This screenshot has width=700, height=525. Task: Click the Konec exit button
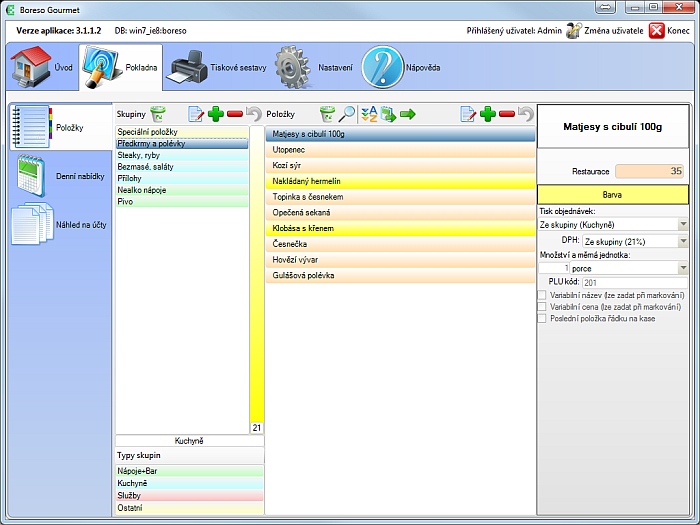pos(669,30)
